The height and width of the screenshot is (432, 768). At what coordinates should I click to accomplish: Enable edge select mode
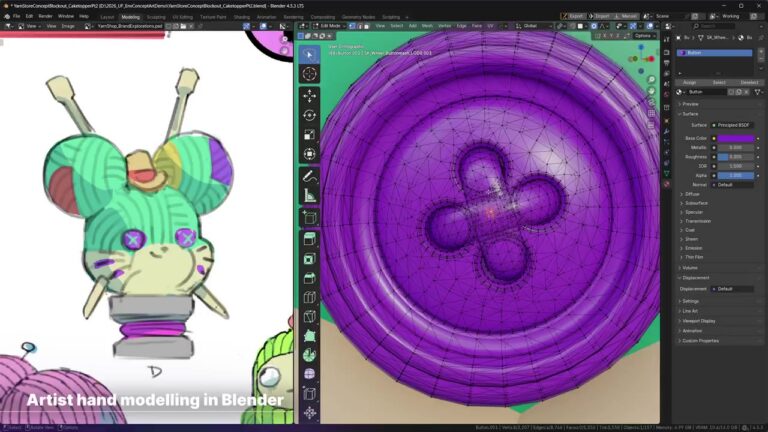coord(359,26)
